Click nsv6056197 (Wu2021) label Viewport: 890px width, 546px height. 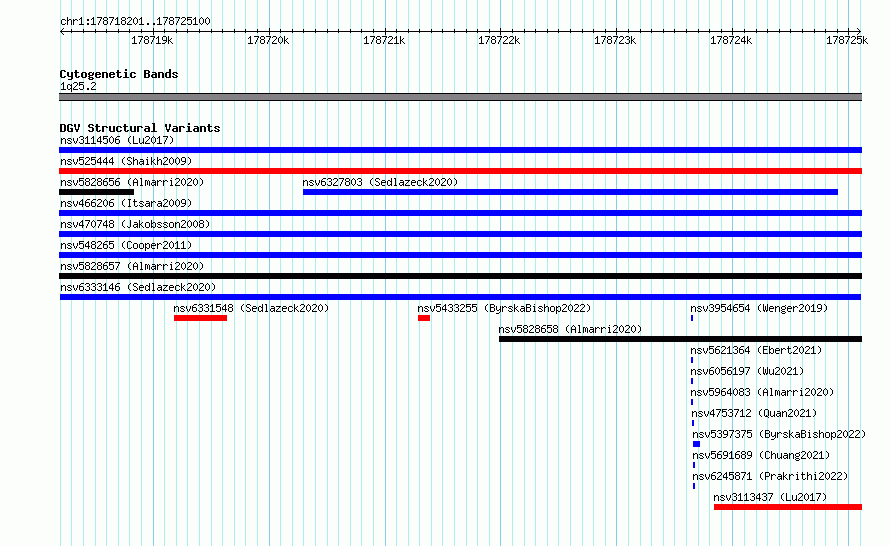click(x=747, y=371)
